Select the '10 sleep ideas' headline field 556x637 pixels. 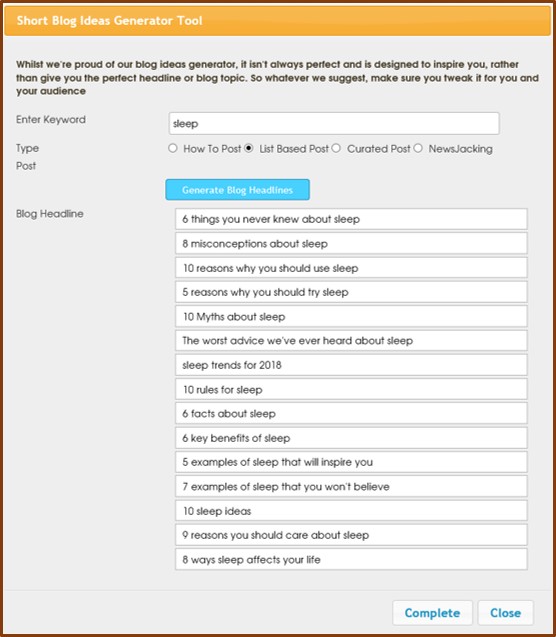tap(351, 511)
